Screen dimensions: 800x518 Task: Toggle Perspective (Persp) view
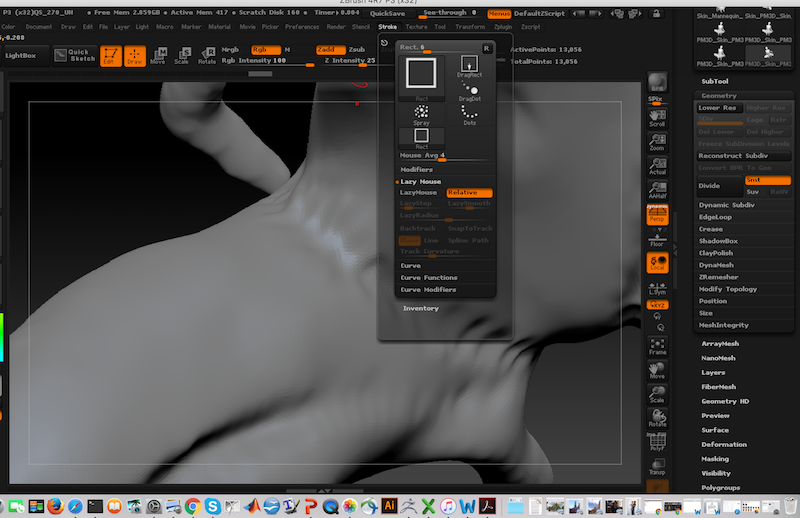pos(657,215)
